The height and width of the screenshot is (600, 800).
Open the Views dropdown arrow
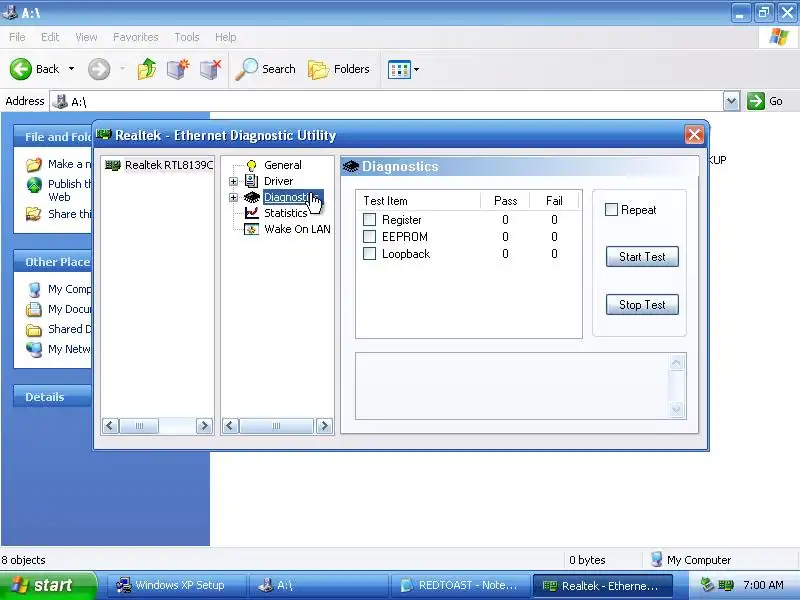click(416, 69)
